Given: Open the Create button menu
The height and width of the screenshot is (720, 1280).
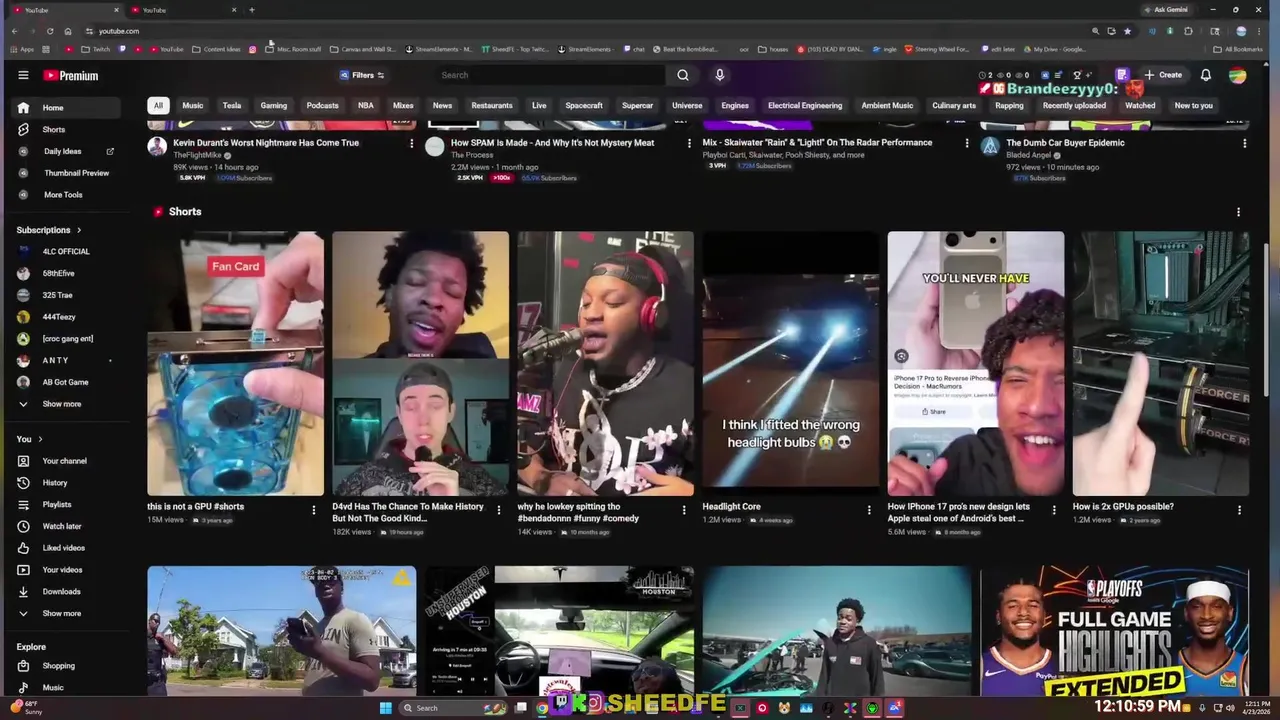Looking at the screenshot, I should pos(1164,75).
